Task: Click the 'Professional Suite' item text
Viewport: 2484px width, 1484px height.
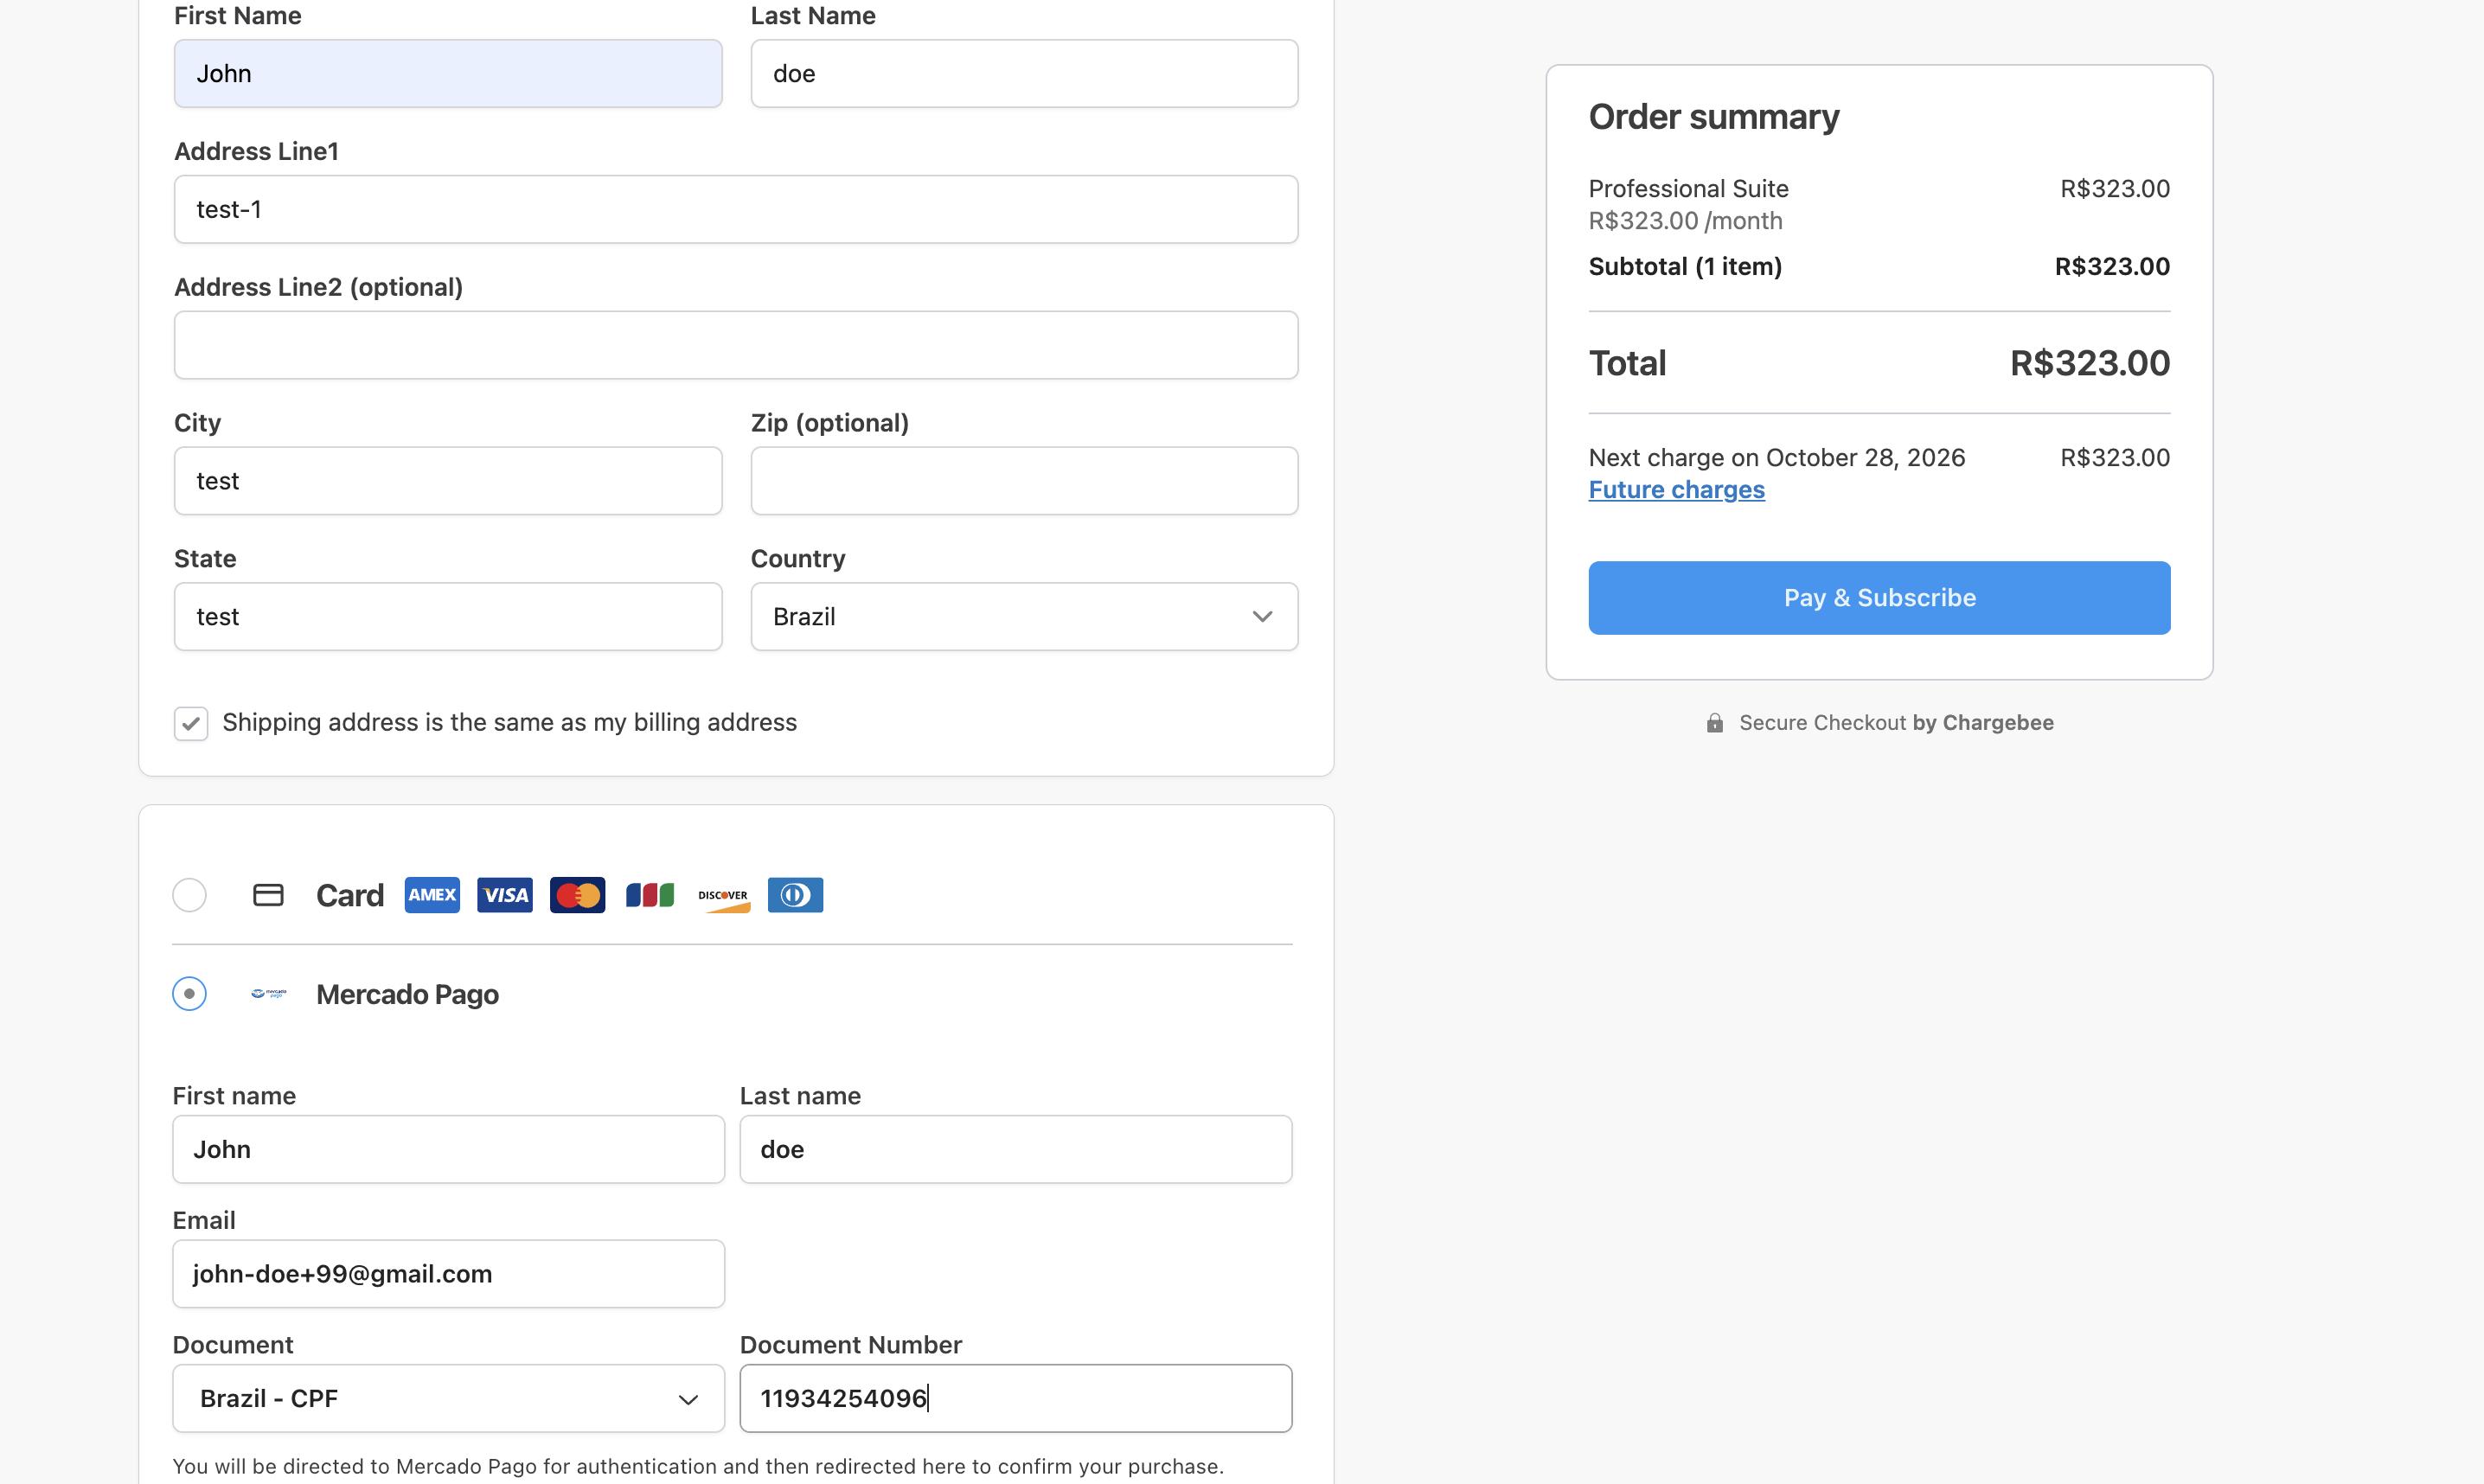Action: pyautogui.click(x=1688, y=189)
